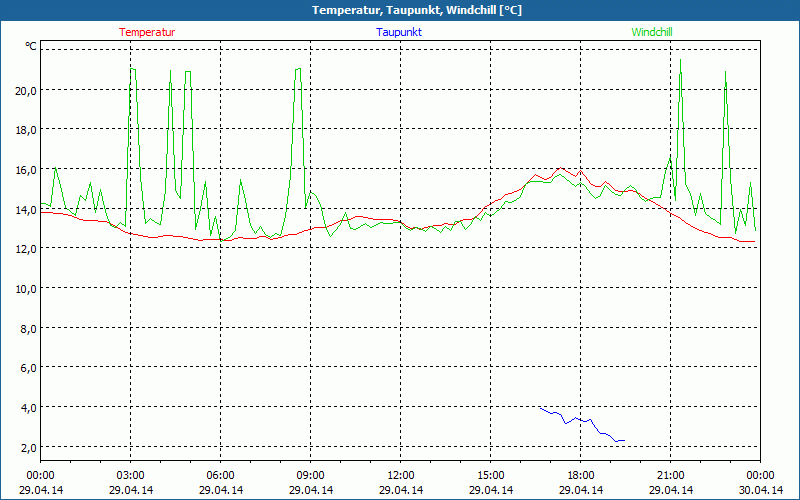Select the 09:00 time axis marker
Image resolution: width=800 pixels, height=500 pixels.
point(311,475)
